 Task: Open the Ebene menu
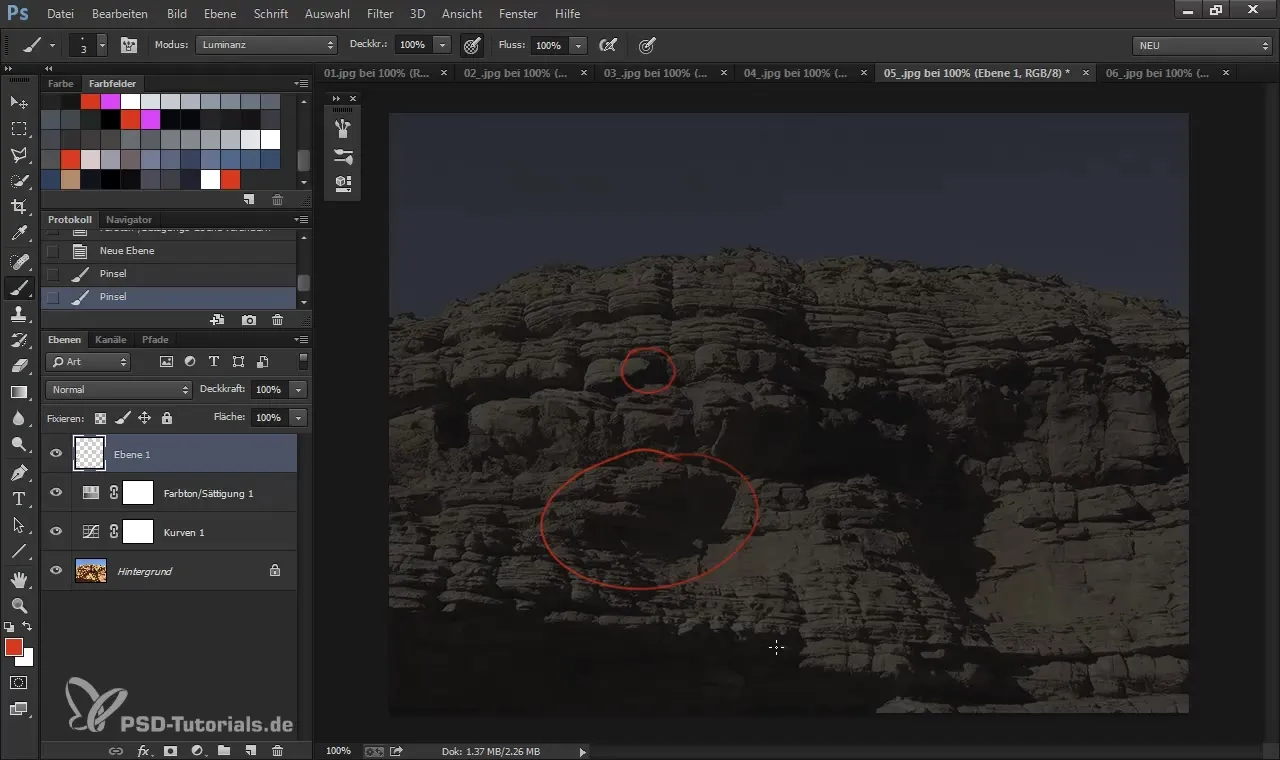(220, 14)
